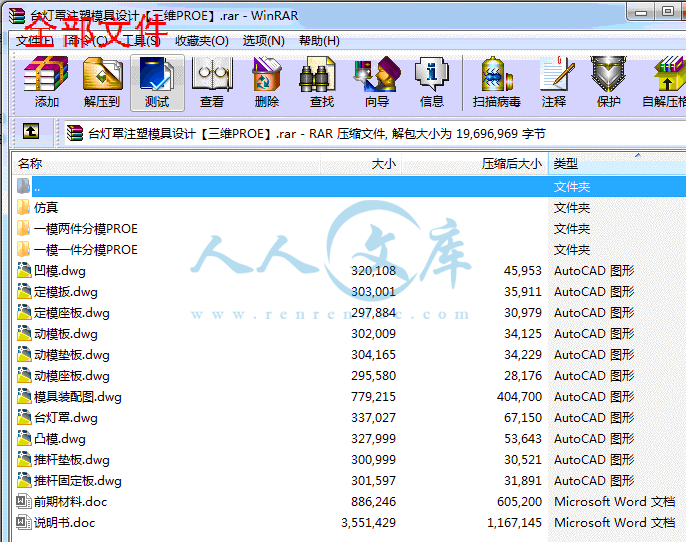Sort by the 名称 column header
686x542 pixels.
pyautogui.click(x=166, y=164)
